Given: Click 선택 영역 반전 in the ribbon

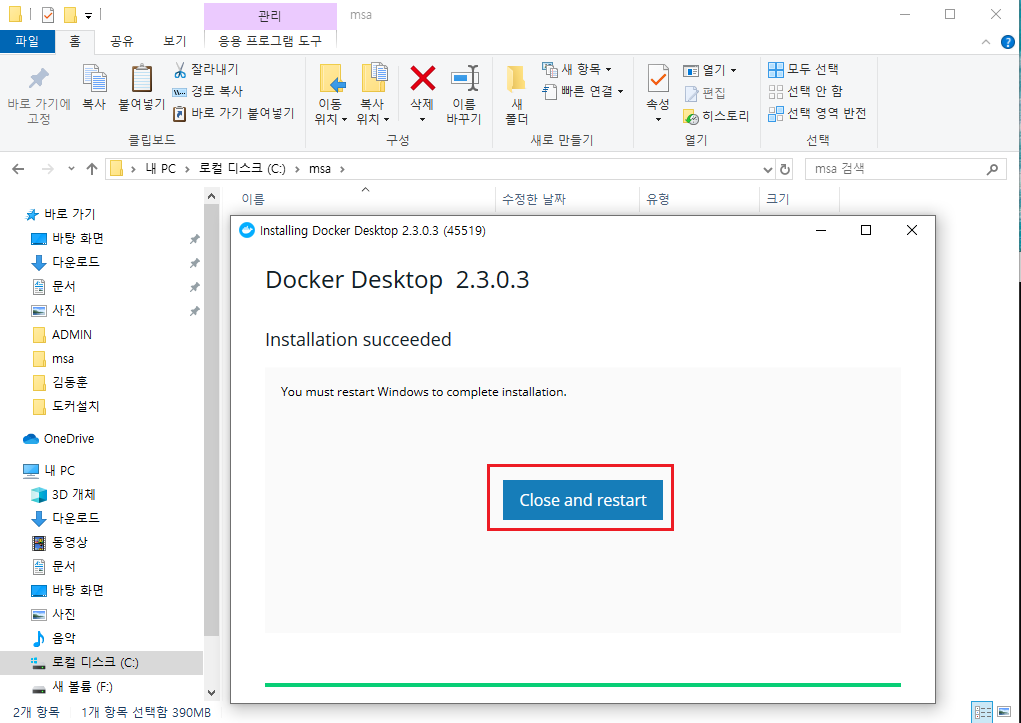Looking at the screenshot, I should (817, 113).
